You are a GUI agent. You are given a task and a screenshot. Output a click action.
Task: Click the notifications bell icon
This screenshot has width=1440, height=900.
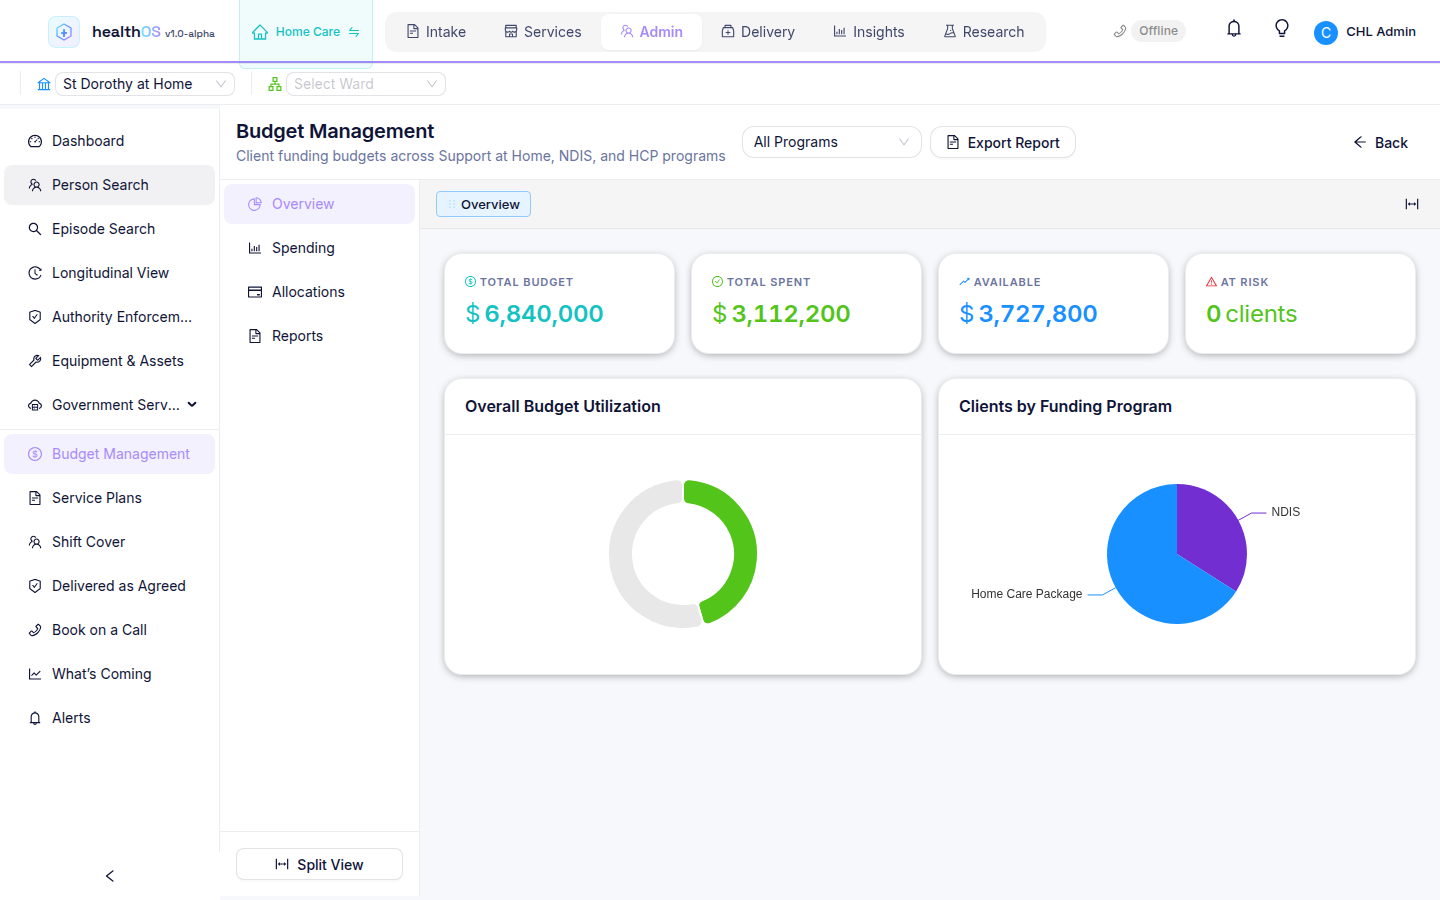coord(1234,29)
